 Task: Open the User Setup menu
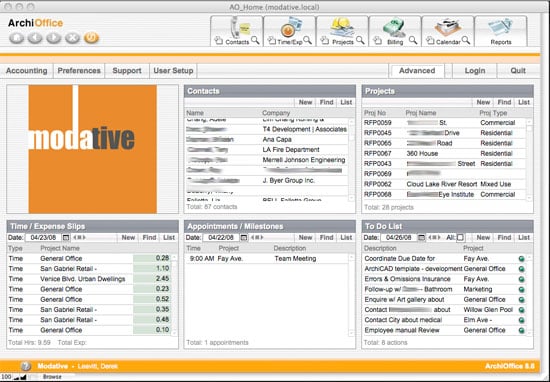[x=173, y=71]
